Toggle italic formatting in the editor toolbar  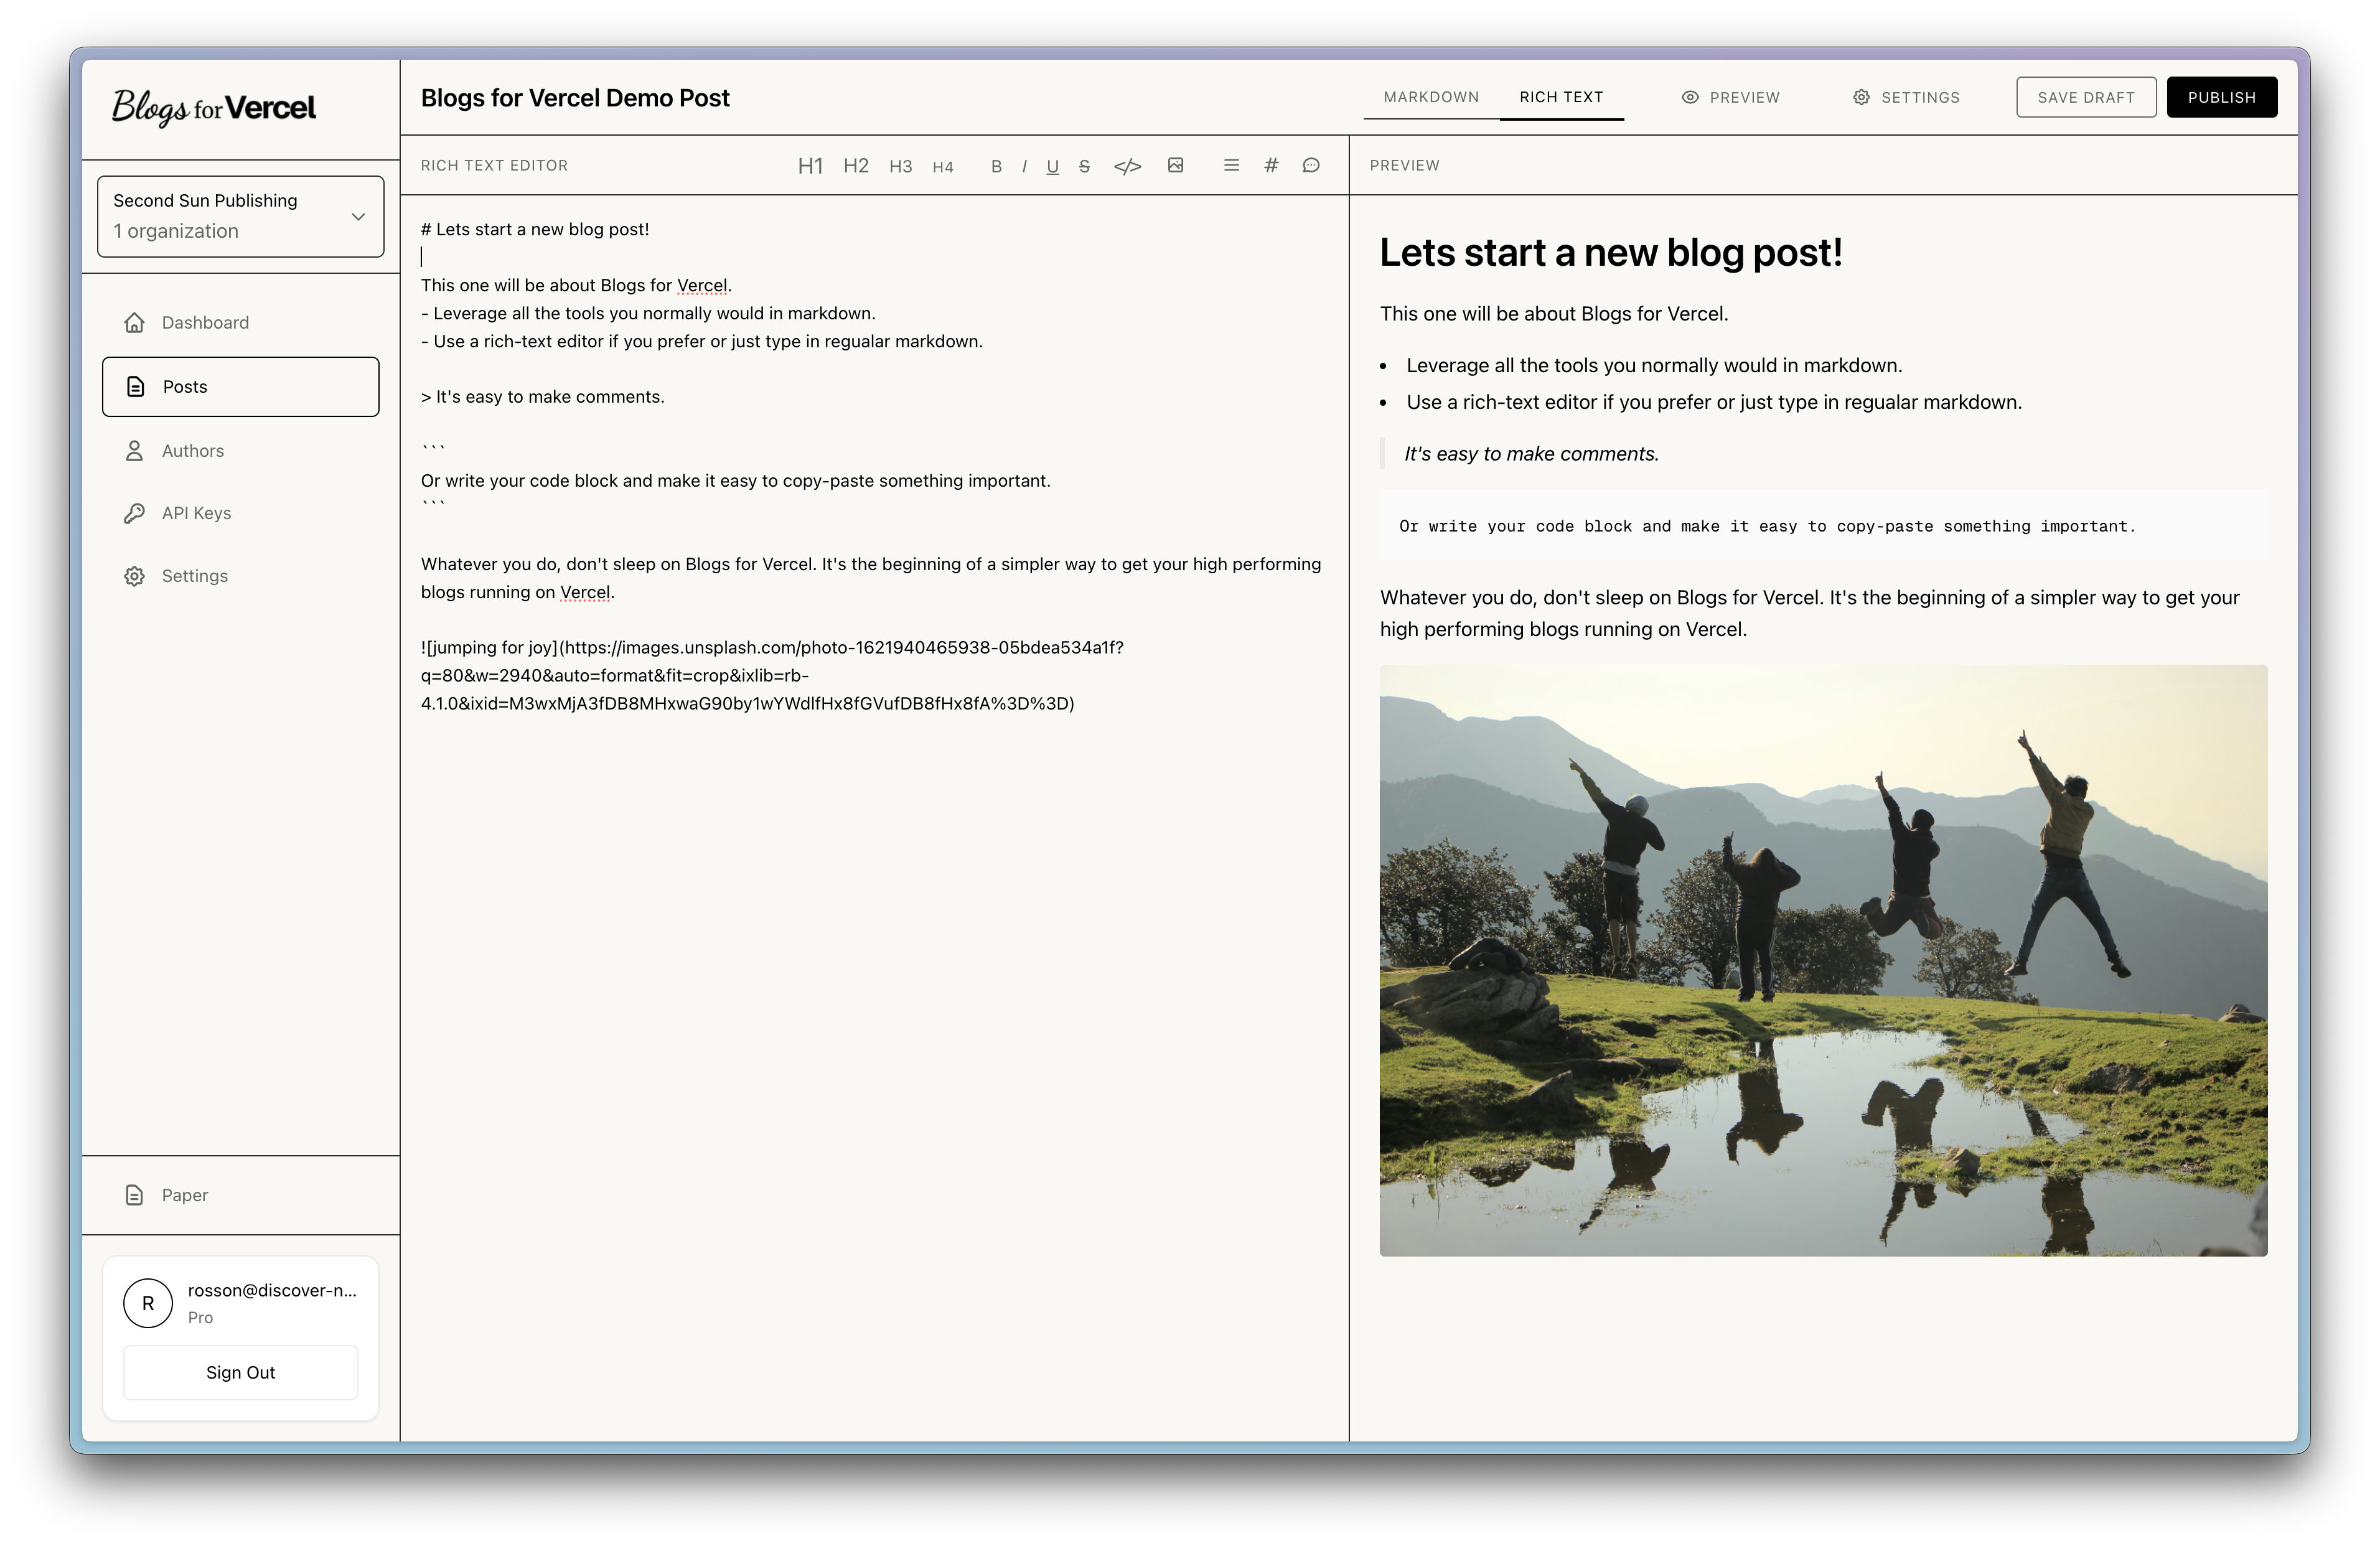1023,166
